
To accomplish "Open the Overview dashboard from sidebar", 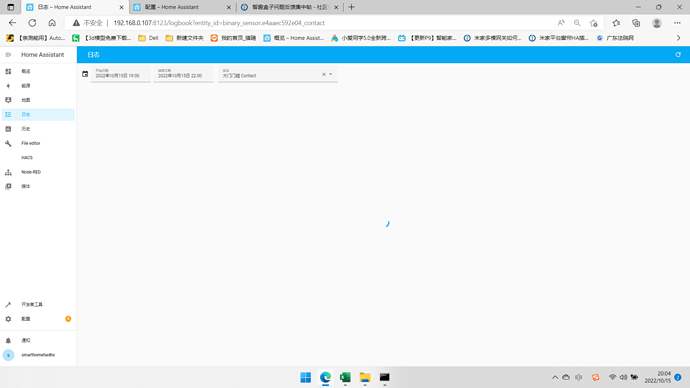I will click(38, 71).
